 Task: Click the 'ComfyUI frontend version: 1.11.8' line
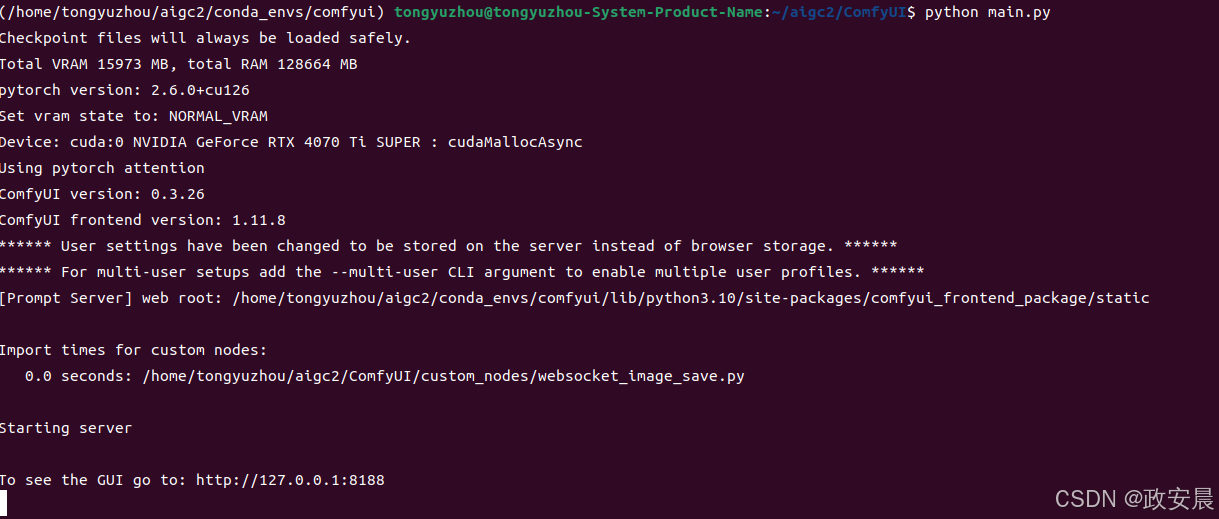pyautogui.click(x=142, y=220)
